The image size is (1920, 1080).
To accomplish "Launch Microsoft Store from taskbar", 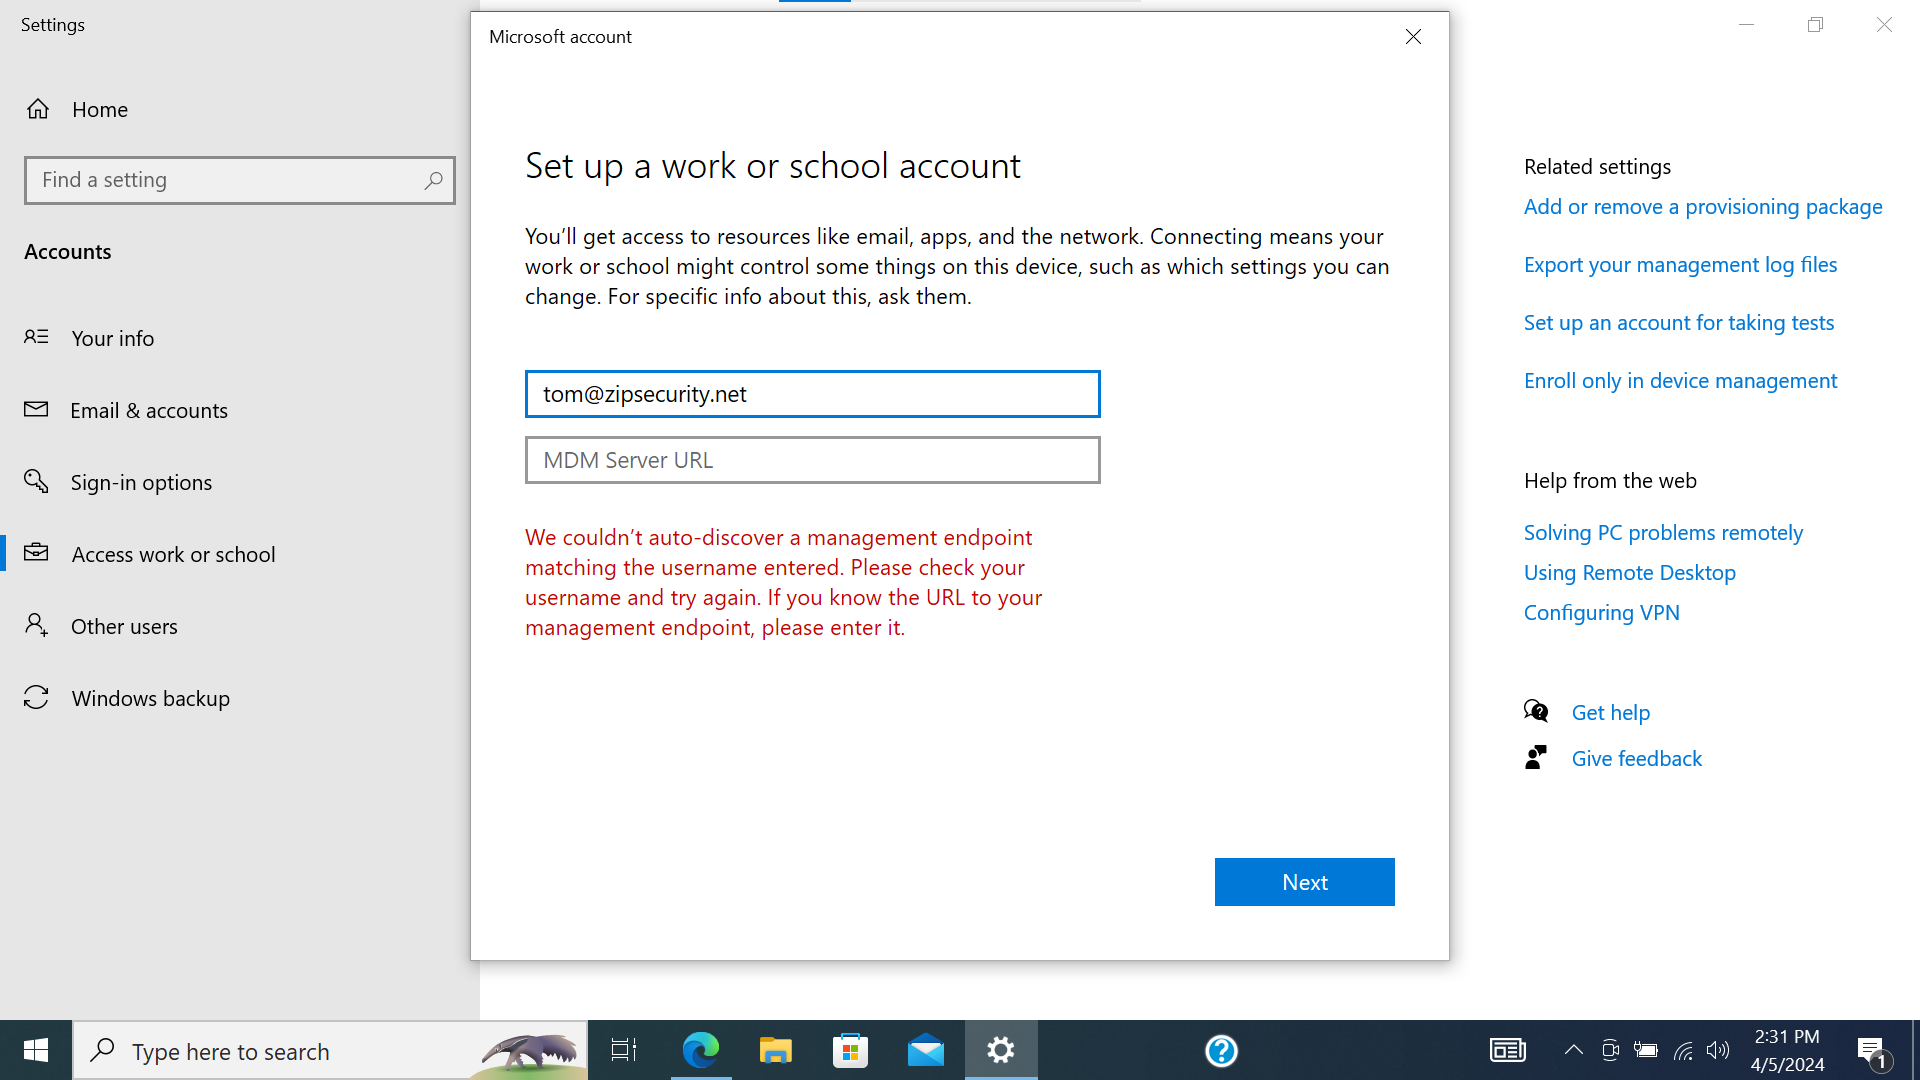I will click(x=850, y=1050).
